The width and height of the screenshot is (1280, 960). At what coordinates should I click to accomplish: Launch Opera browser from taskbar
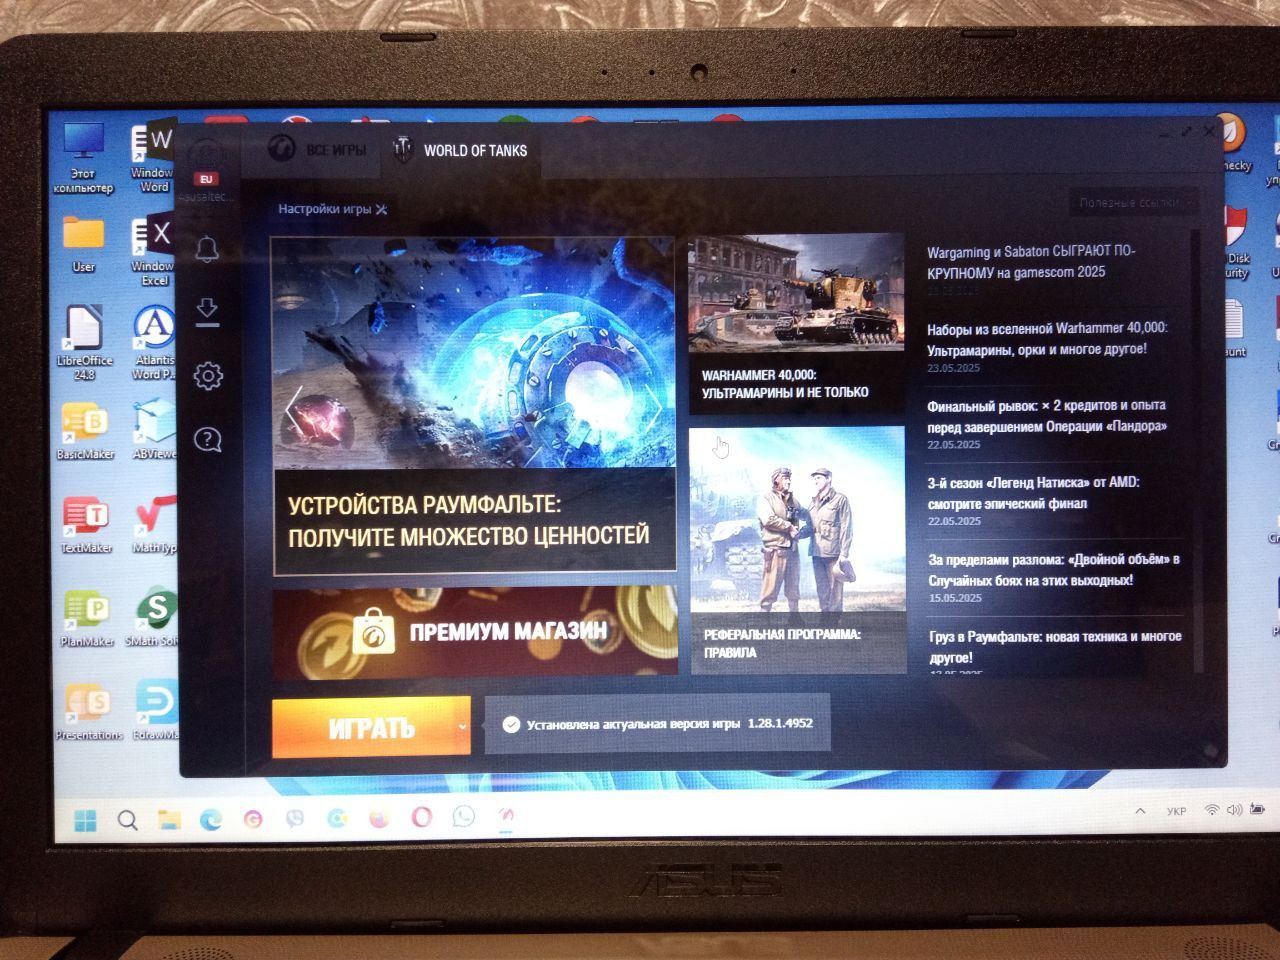(x=421, y=818)
